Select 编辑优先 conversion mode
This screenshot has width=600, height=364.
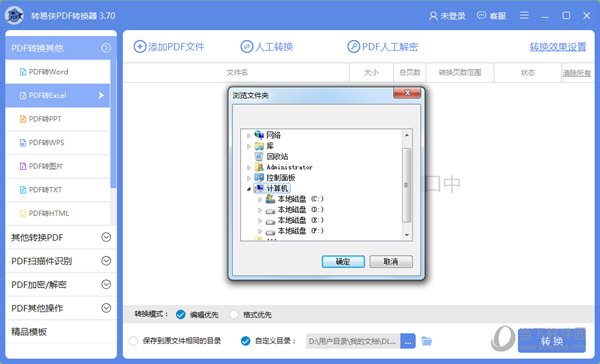click(181, 315)
